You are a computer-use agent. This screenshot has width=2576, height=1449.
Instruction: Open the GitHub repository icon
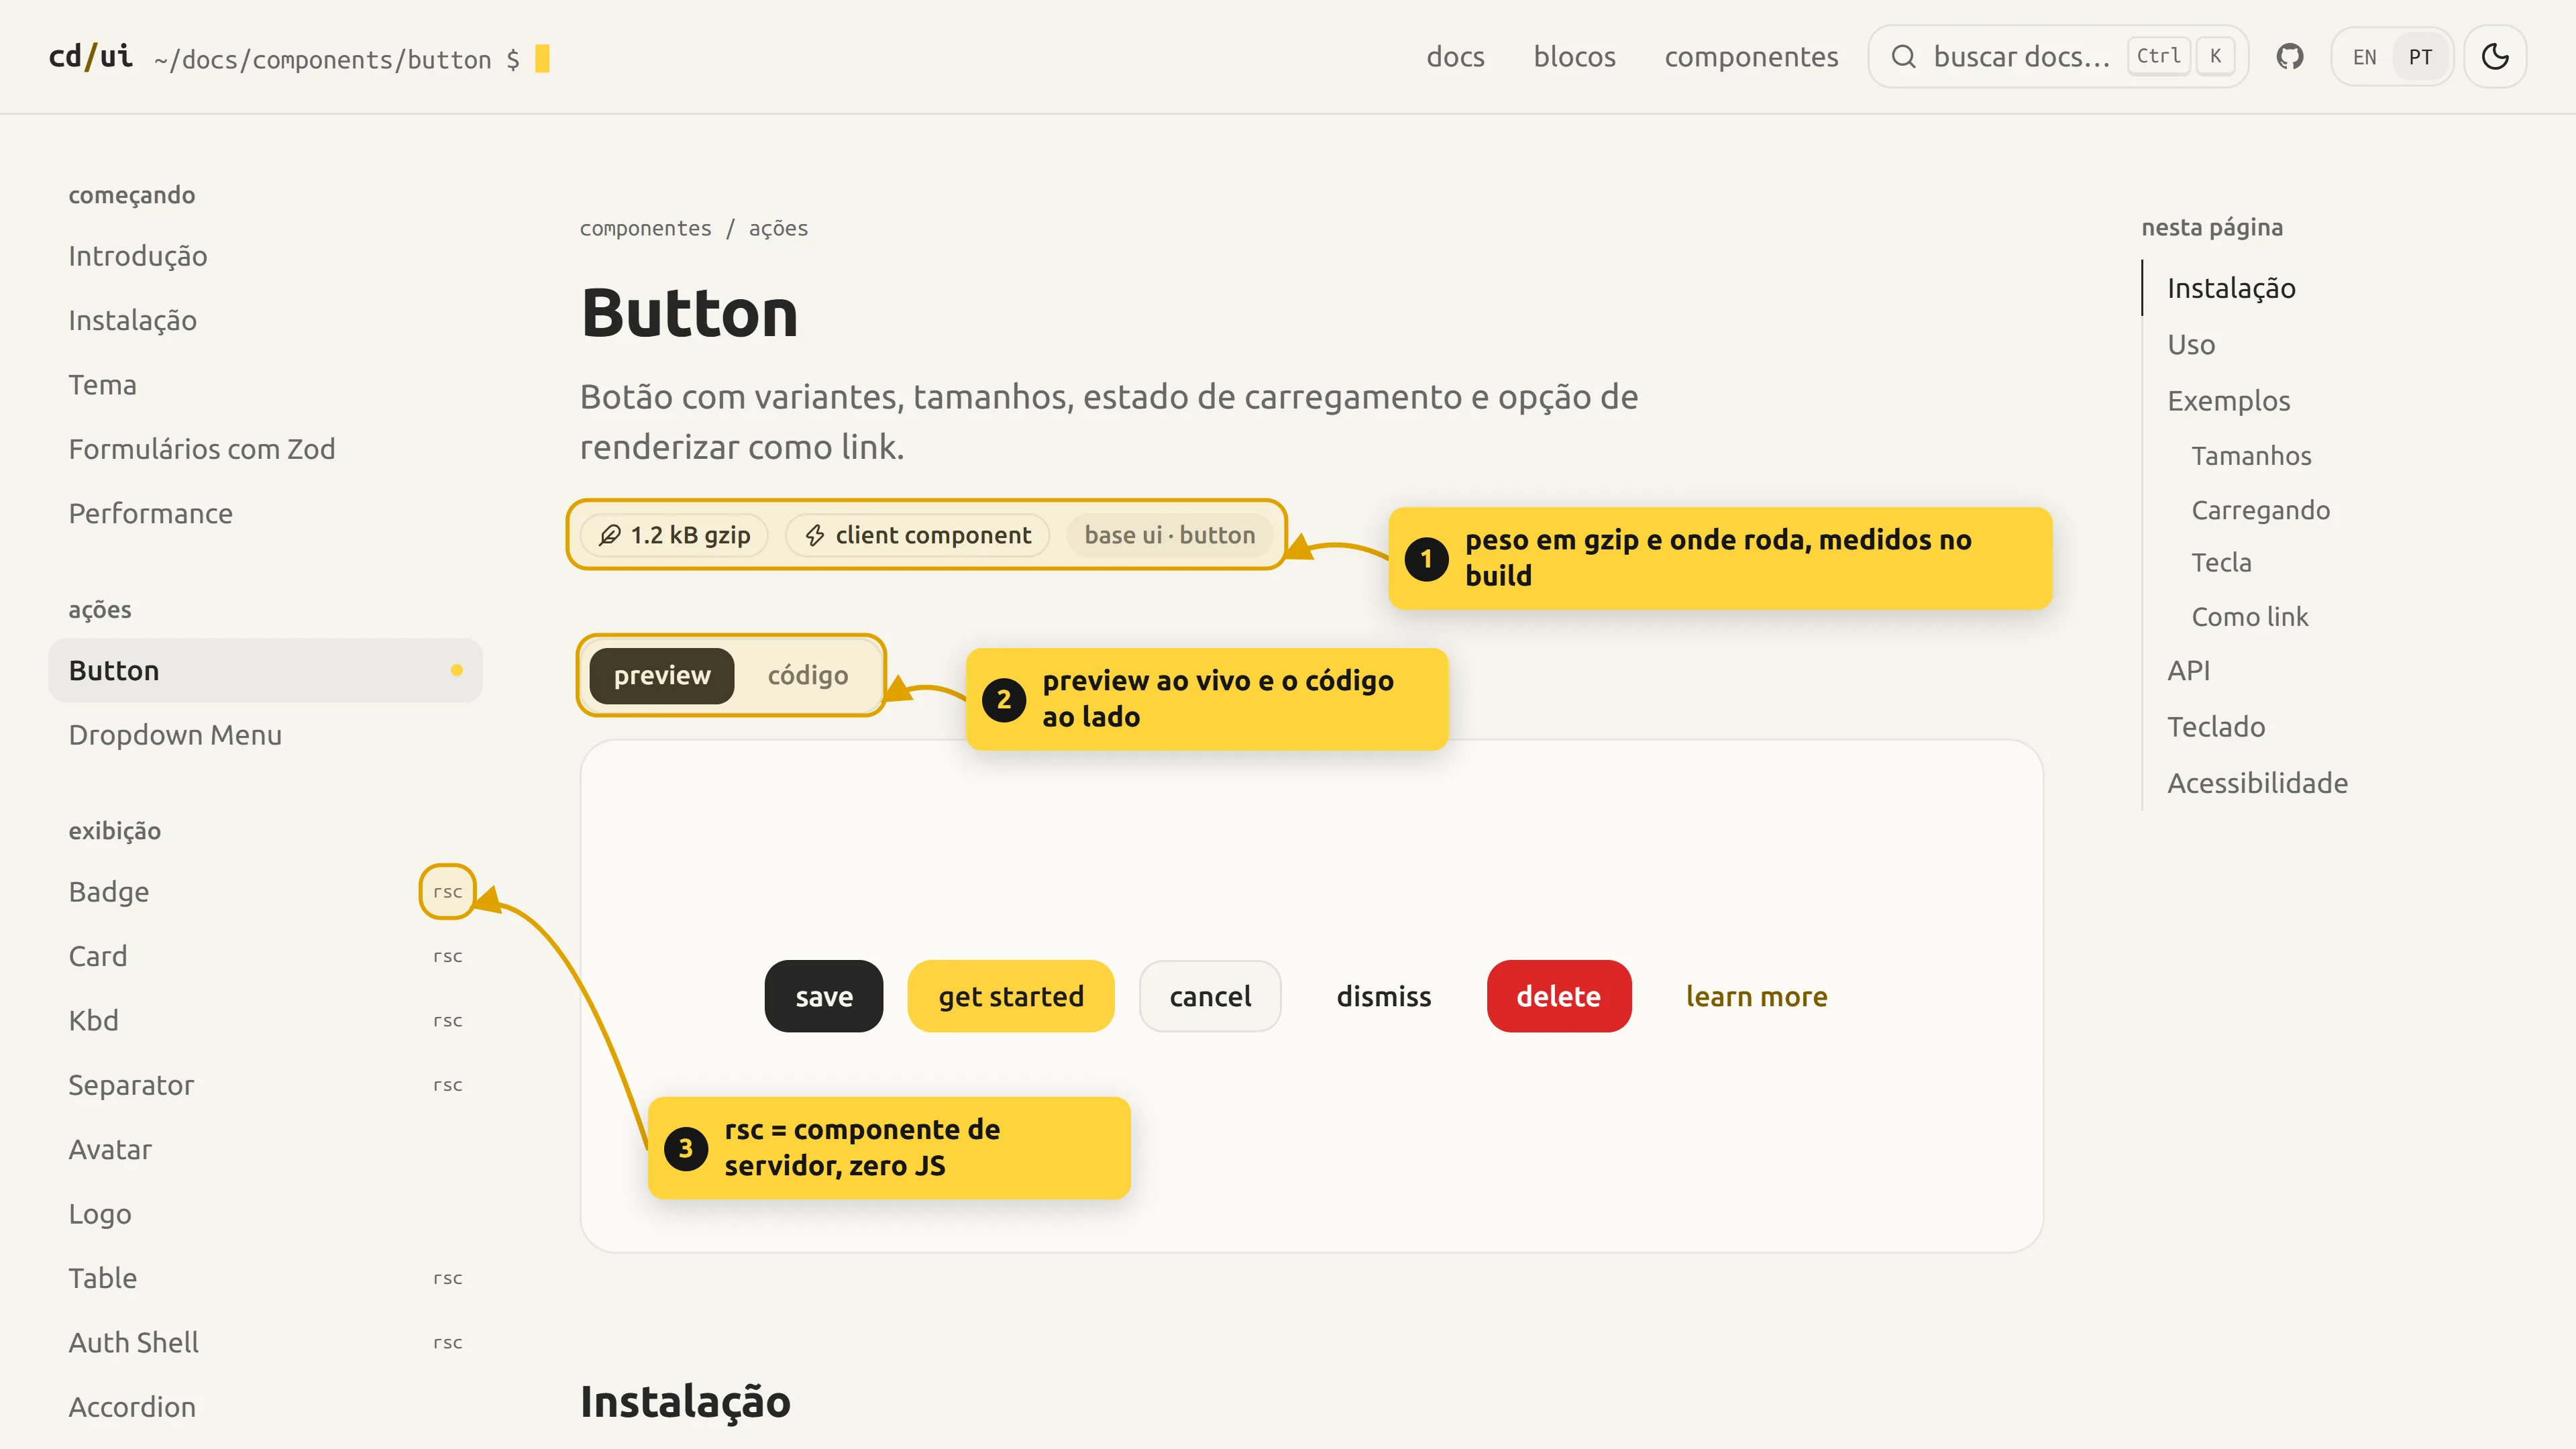[x=2290, y=57]
